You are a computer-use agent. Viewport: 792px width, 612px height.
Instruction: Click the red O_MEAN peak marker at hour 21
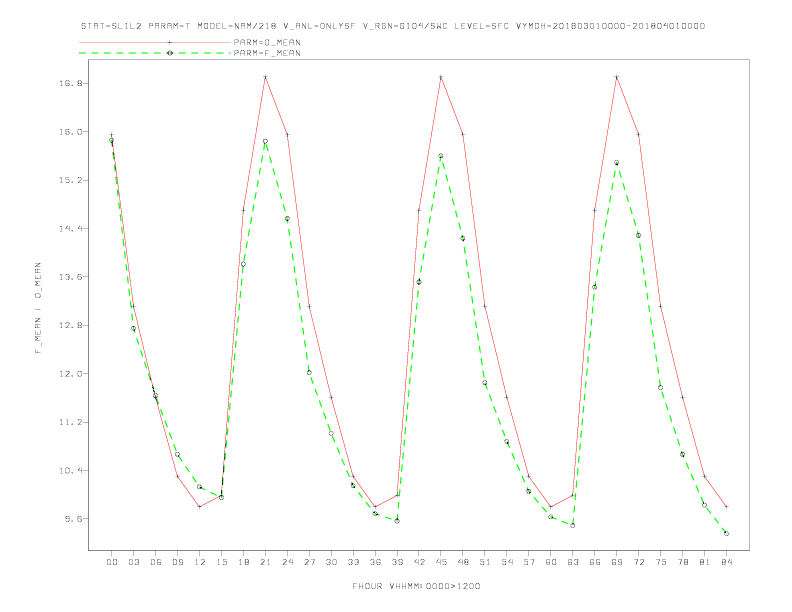265,77
